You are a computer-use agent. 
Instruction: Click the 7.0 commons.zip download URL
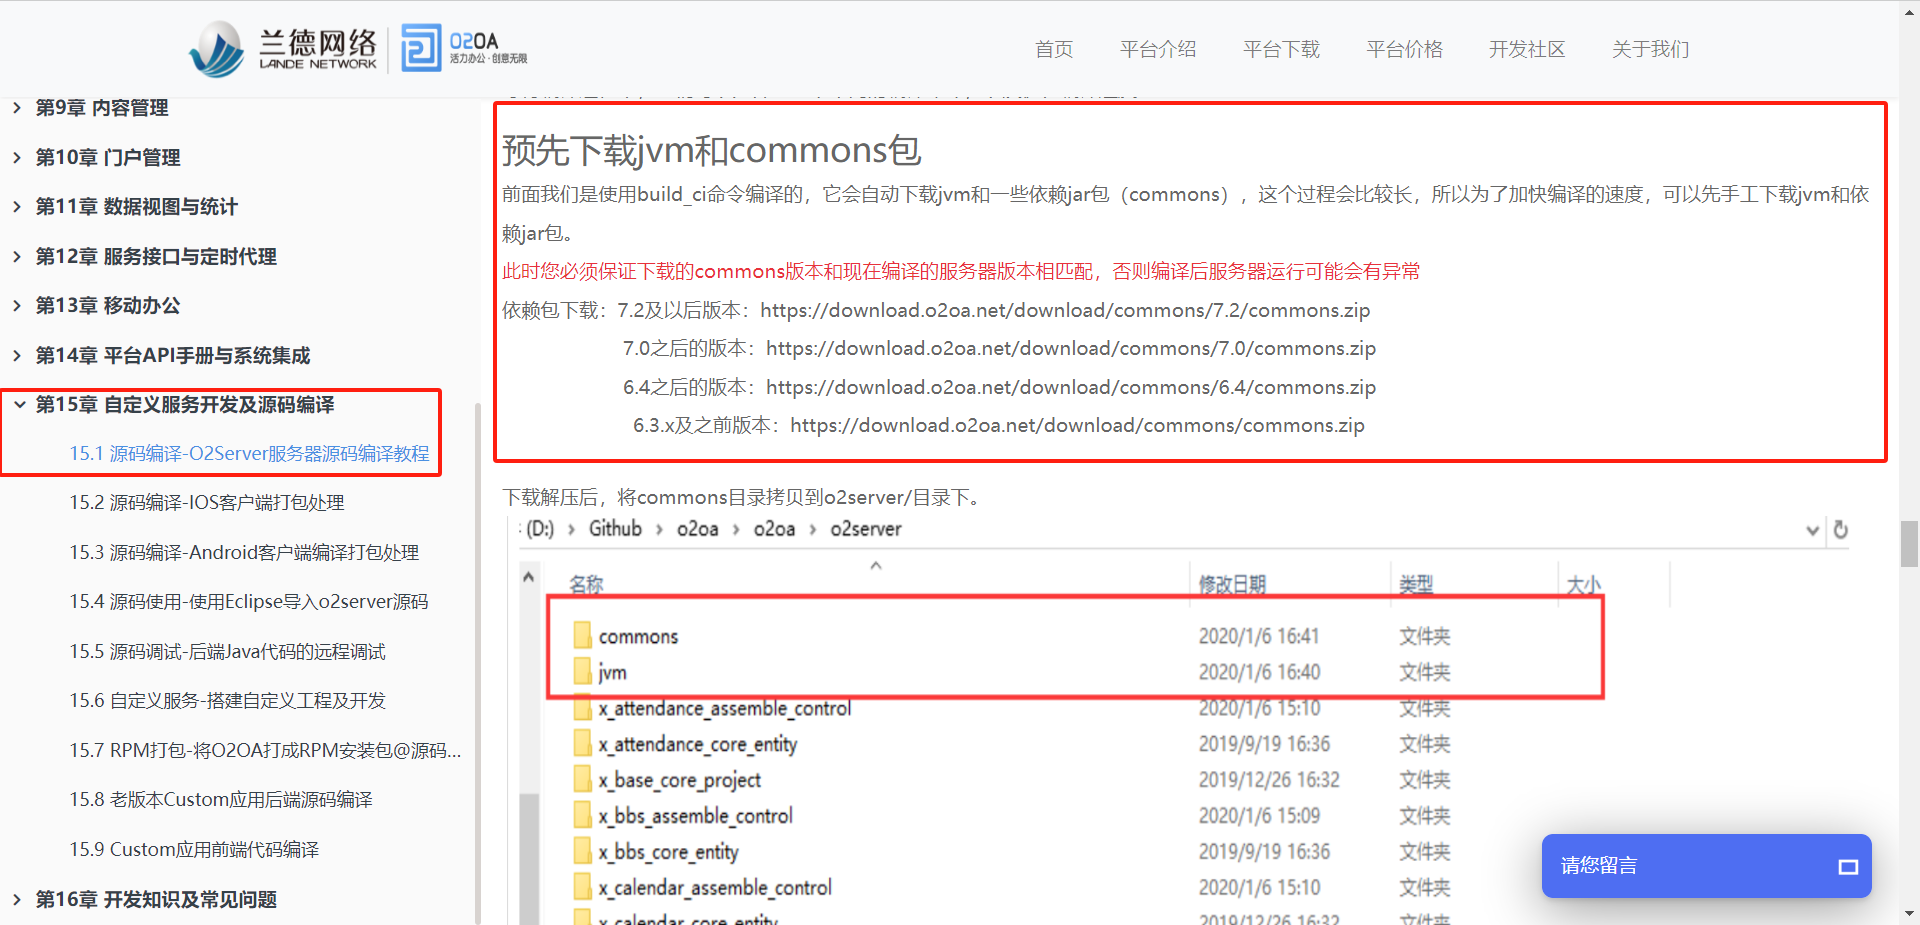pyautogui.click(x=1071, y=348)
